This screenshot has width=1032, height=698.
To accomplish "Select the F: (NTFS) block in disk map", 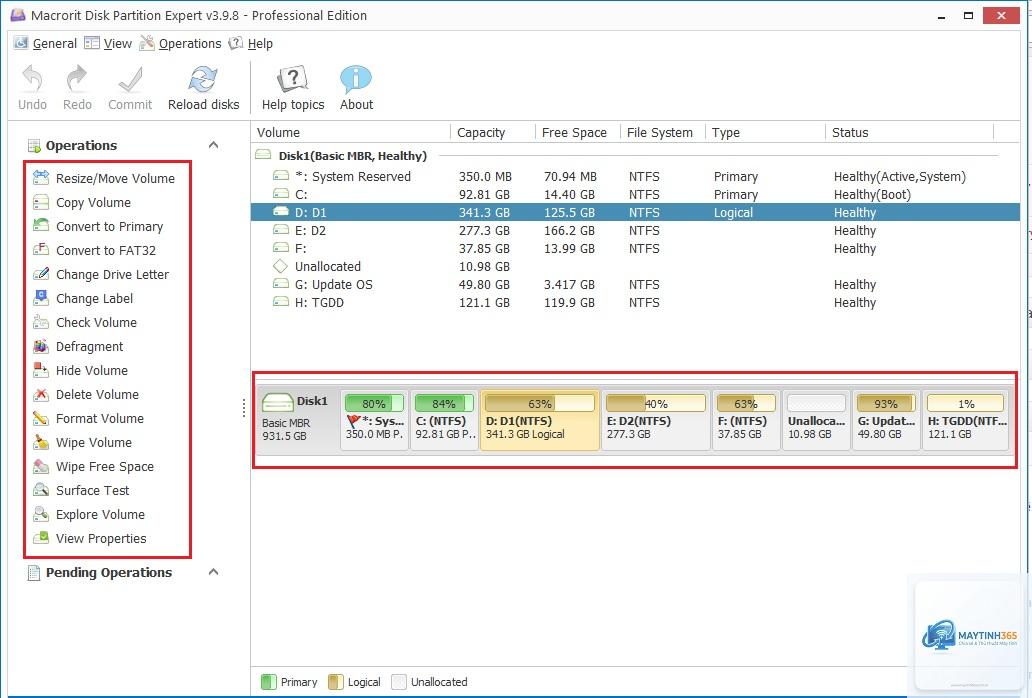I will pos(746,420).
